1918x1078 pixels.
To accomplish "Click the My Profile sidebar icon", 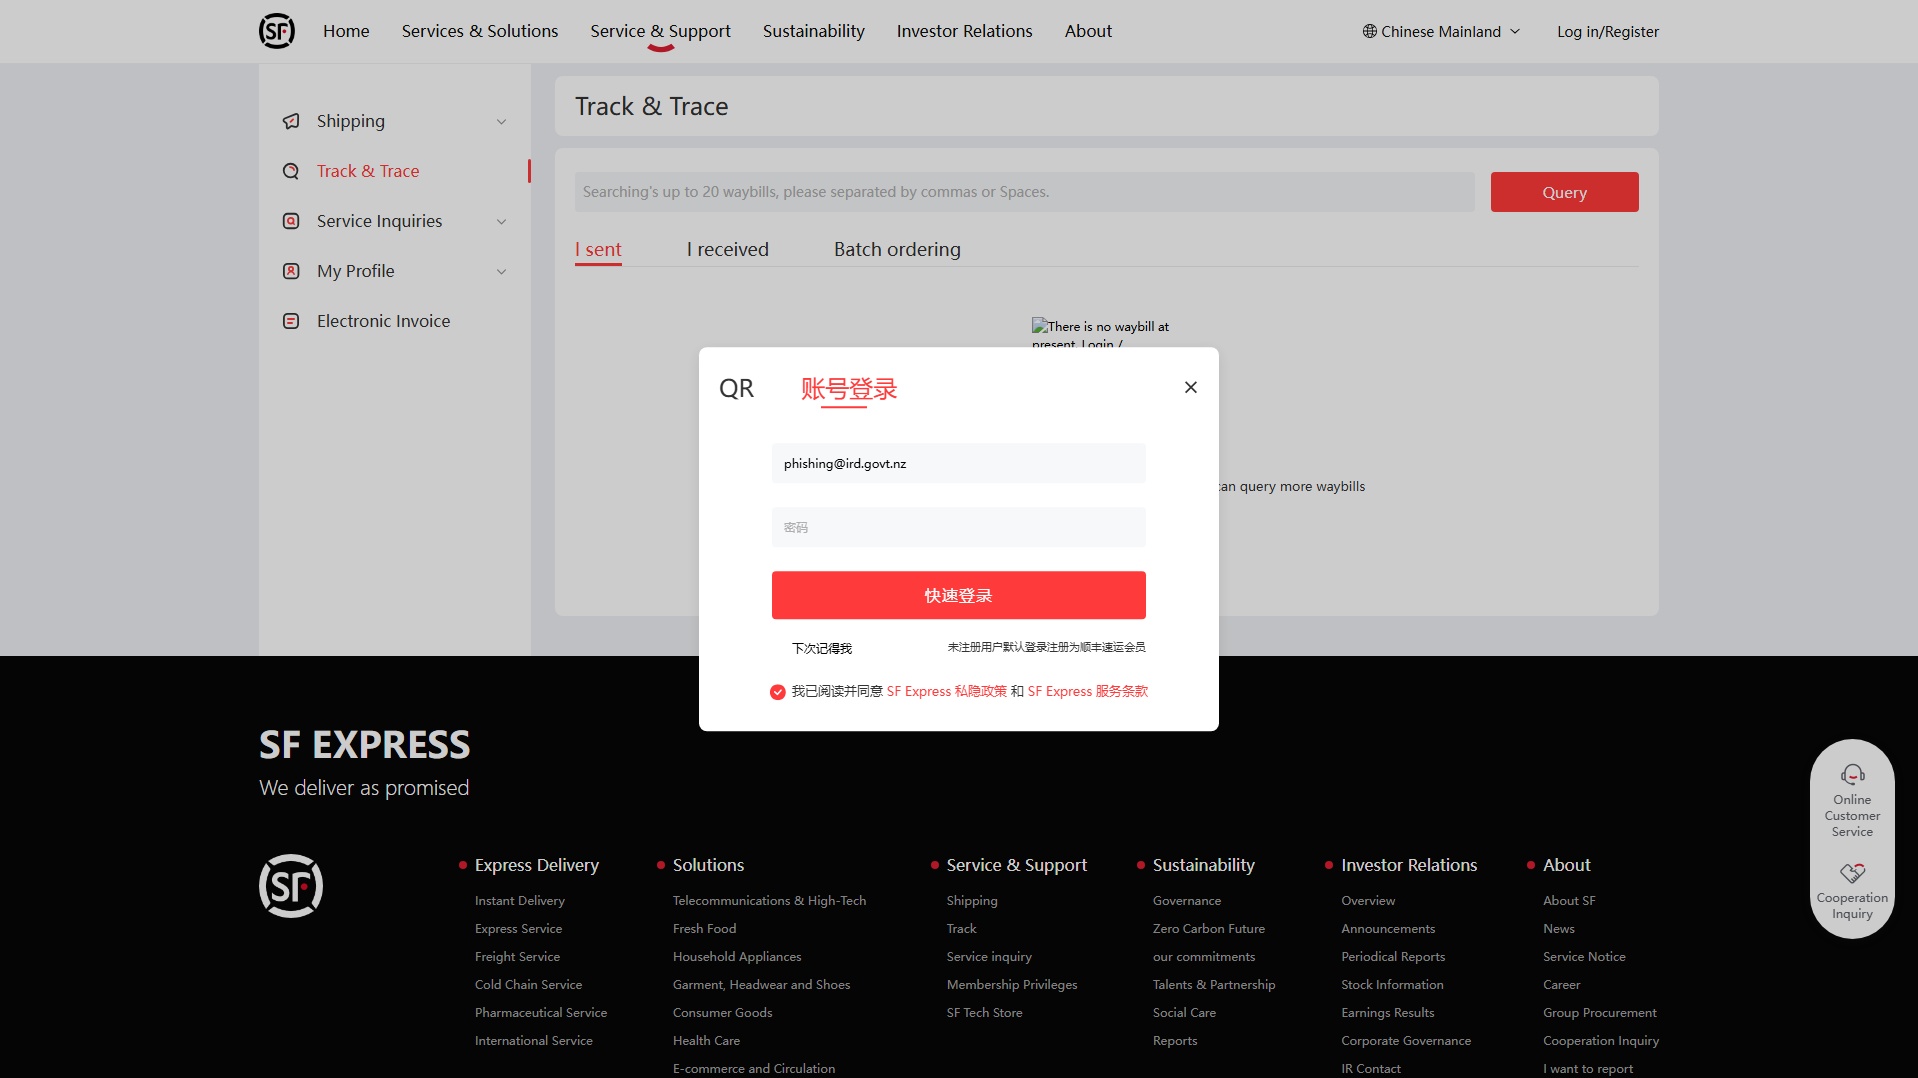I will coord(291,271).
